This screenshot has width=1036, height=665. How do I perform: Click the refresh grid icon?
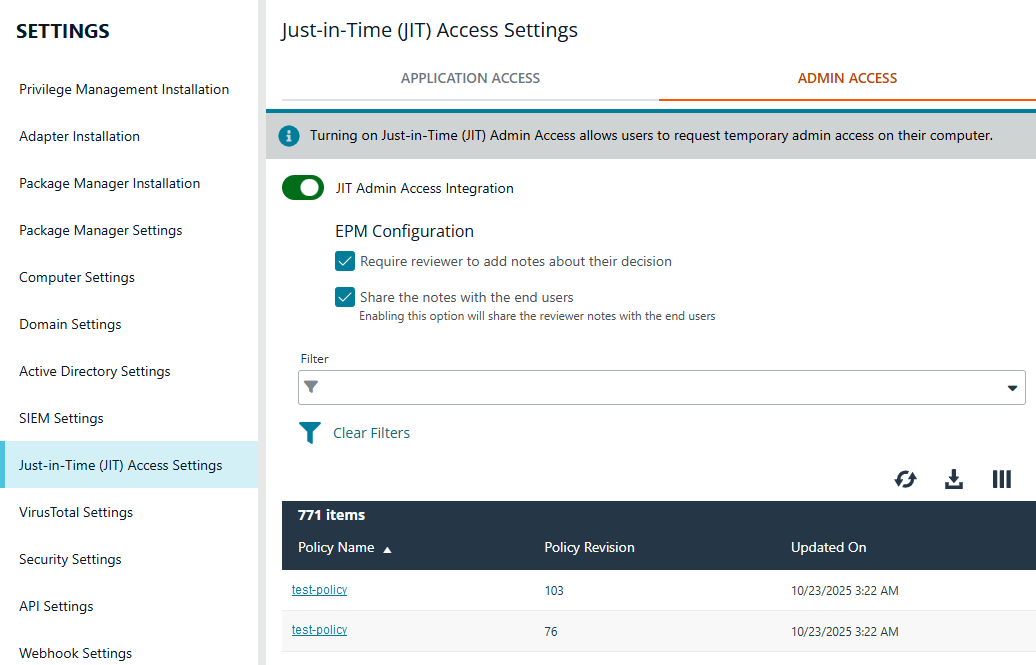tap(905, 479)
